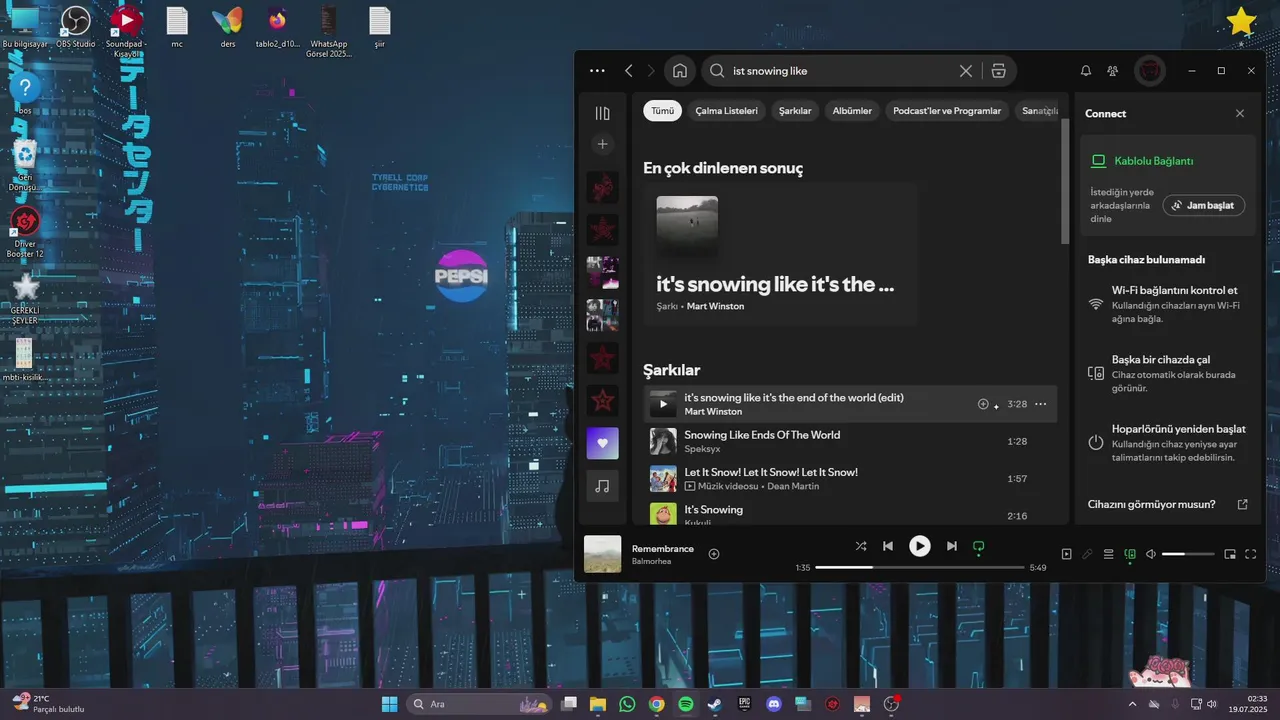Open Spotify notifications bell
This screenshot has width=1280, height=720.
(1085, 71)
